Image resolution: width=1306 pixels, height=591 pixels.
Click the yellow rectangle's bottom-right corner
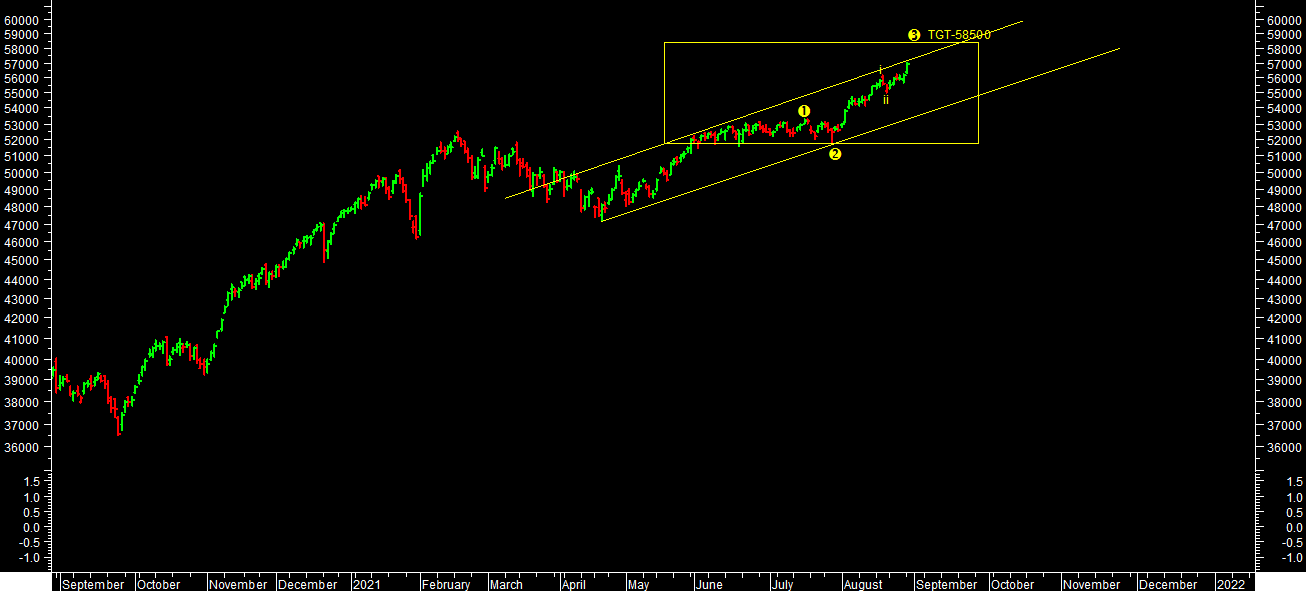coord(978,143)
